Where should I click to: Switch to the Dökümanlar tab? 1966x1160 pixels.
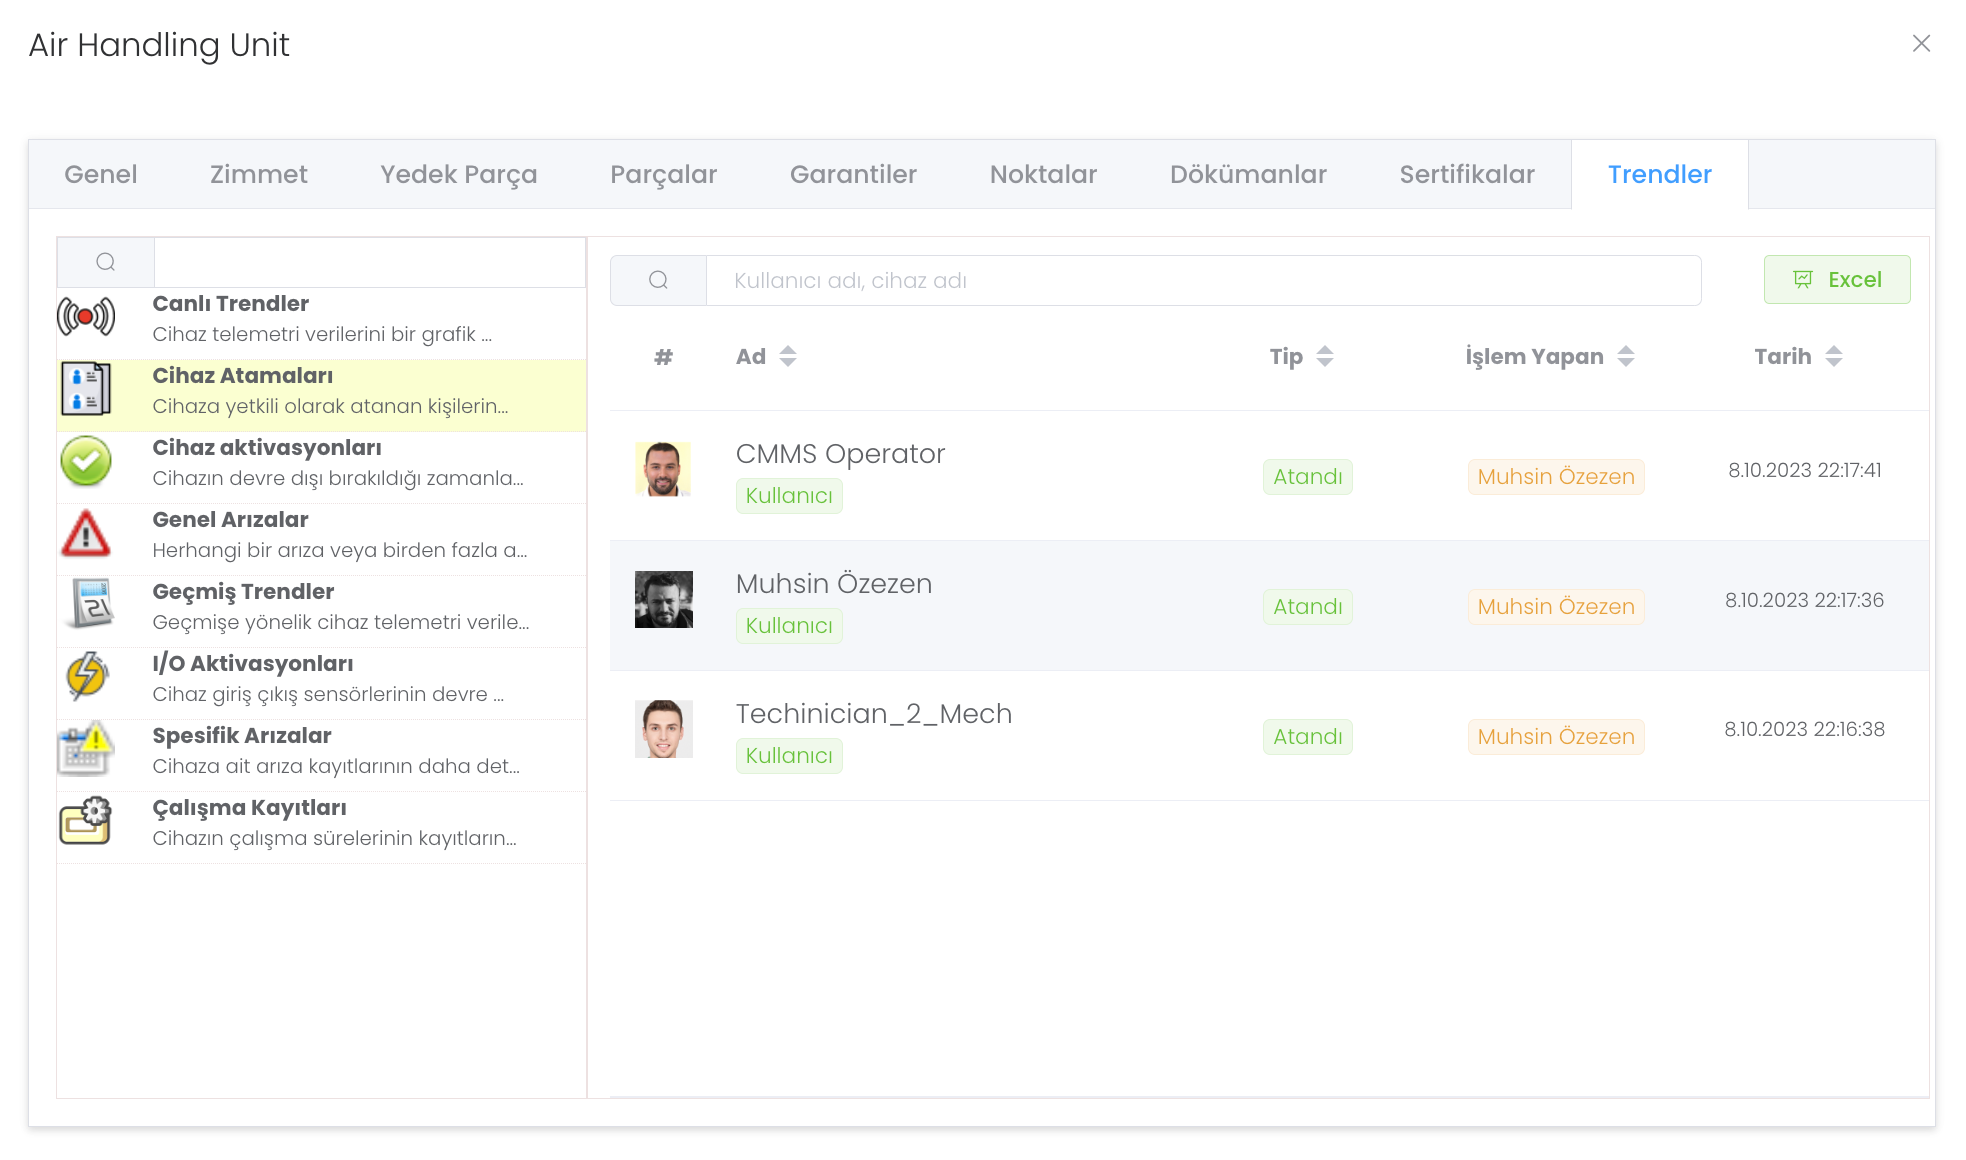[x=1248, y=175]
